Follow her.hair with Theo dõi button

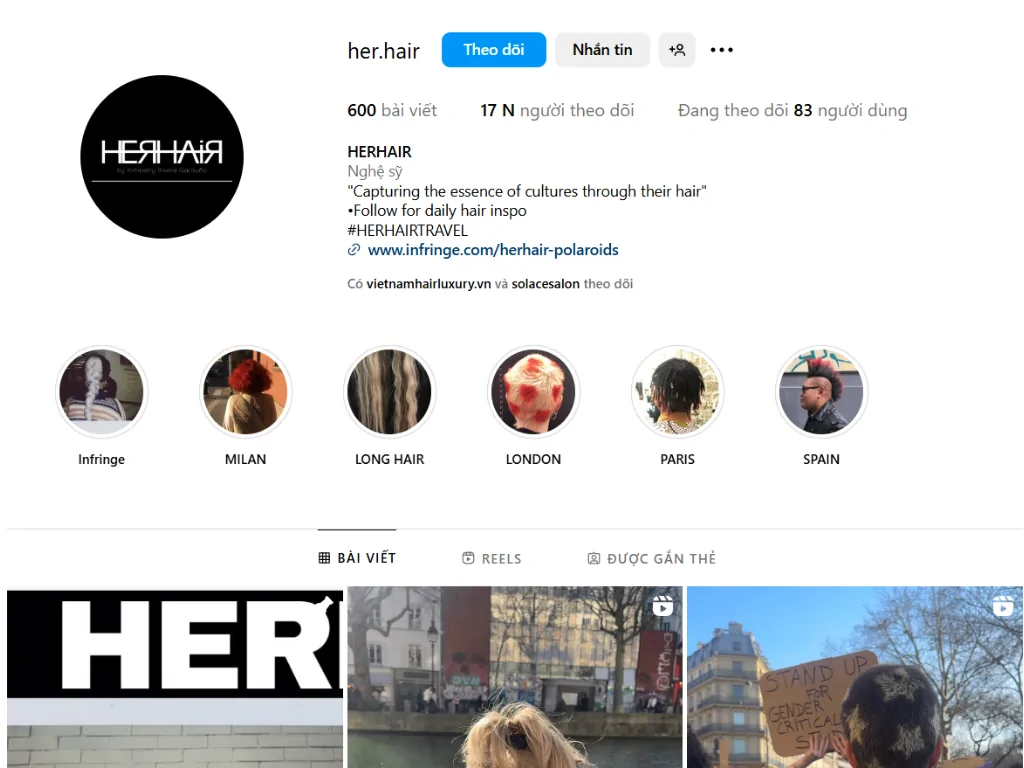(494, 50)
